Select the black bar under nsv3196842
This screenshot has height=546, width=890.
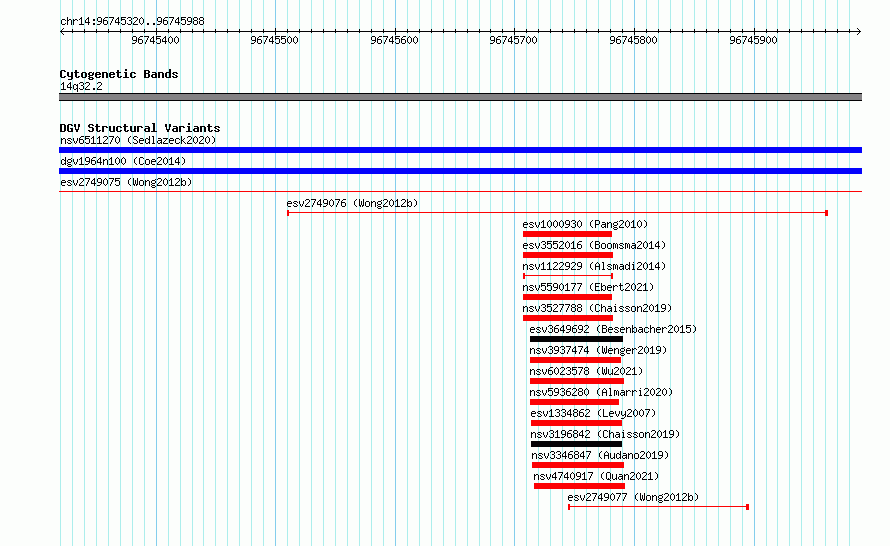pos(576,444)
